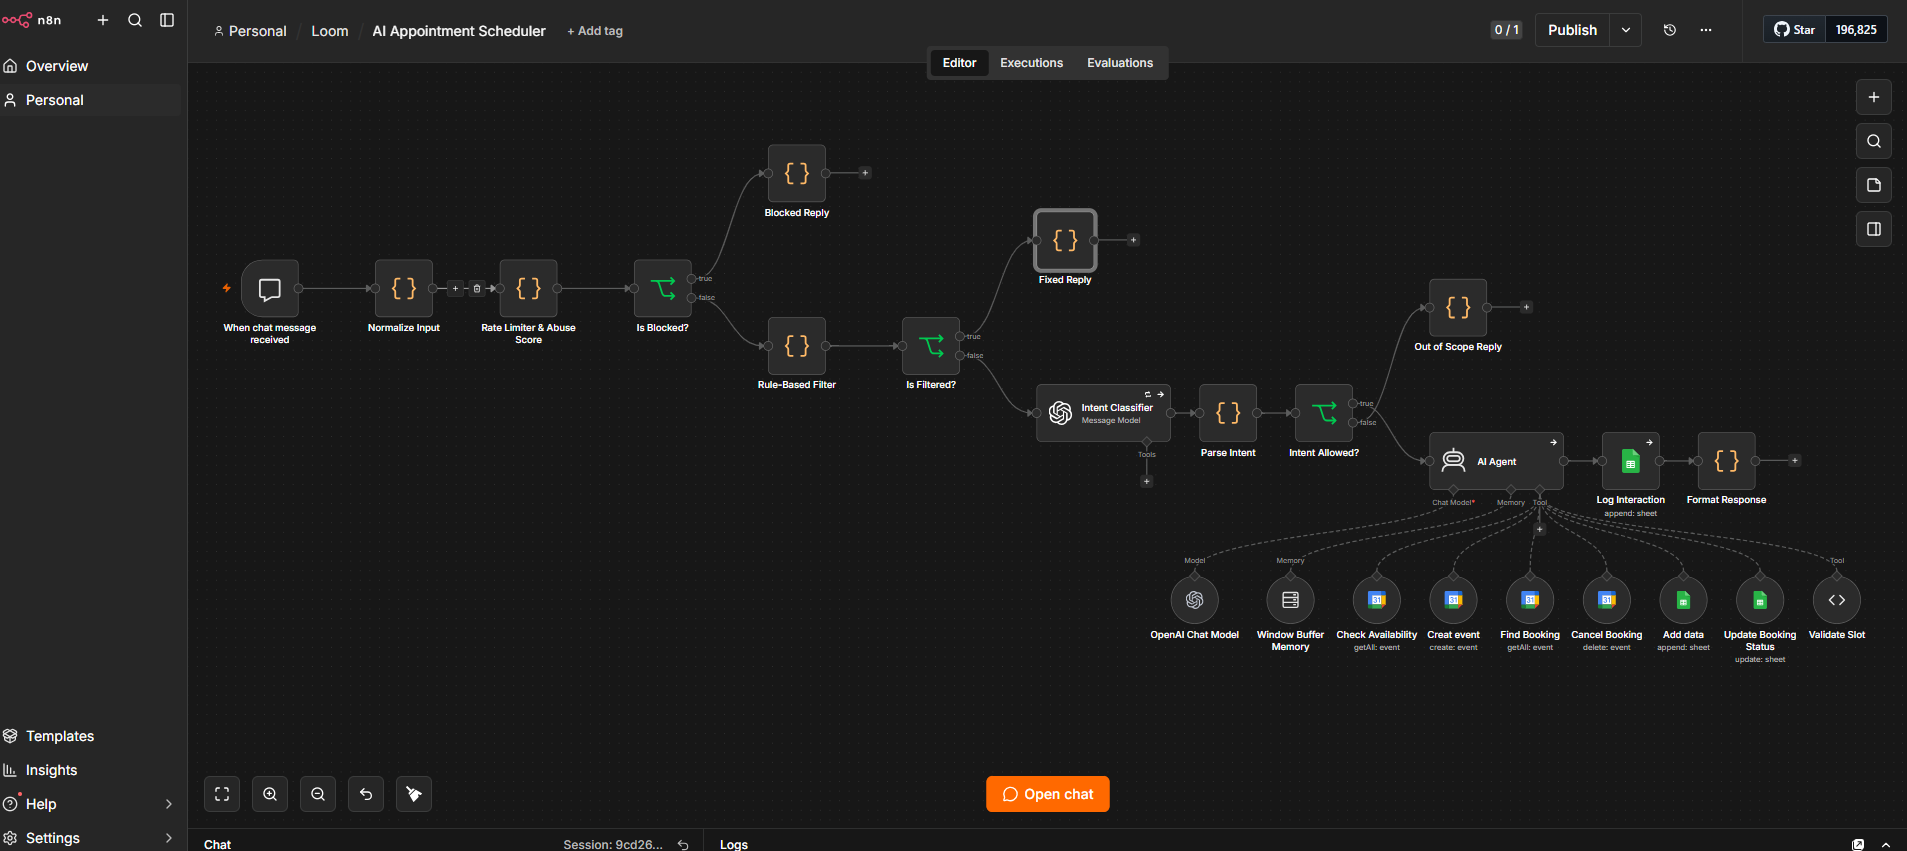This screenshot has width=1907, height=851.
Task: Select the Normalize Input code node
Action: click(404, 288)
